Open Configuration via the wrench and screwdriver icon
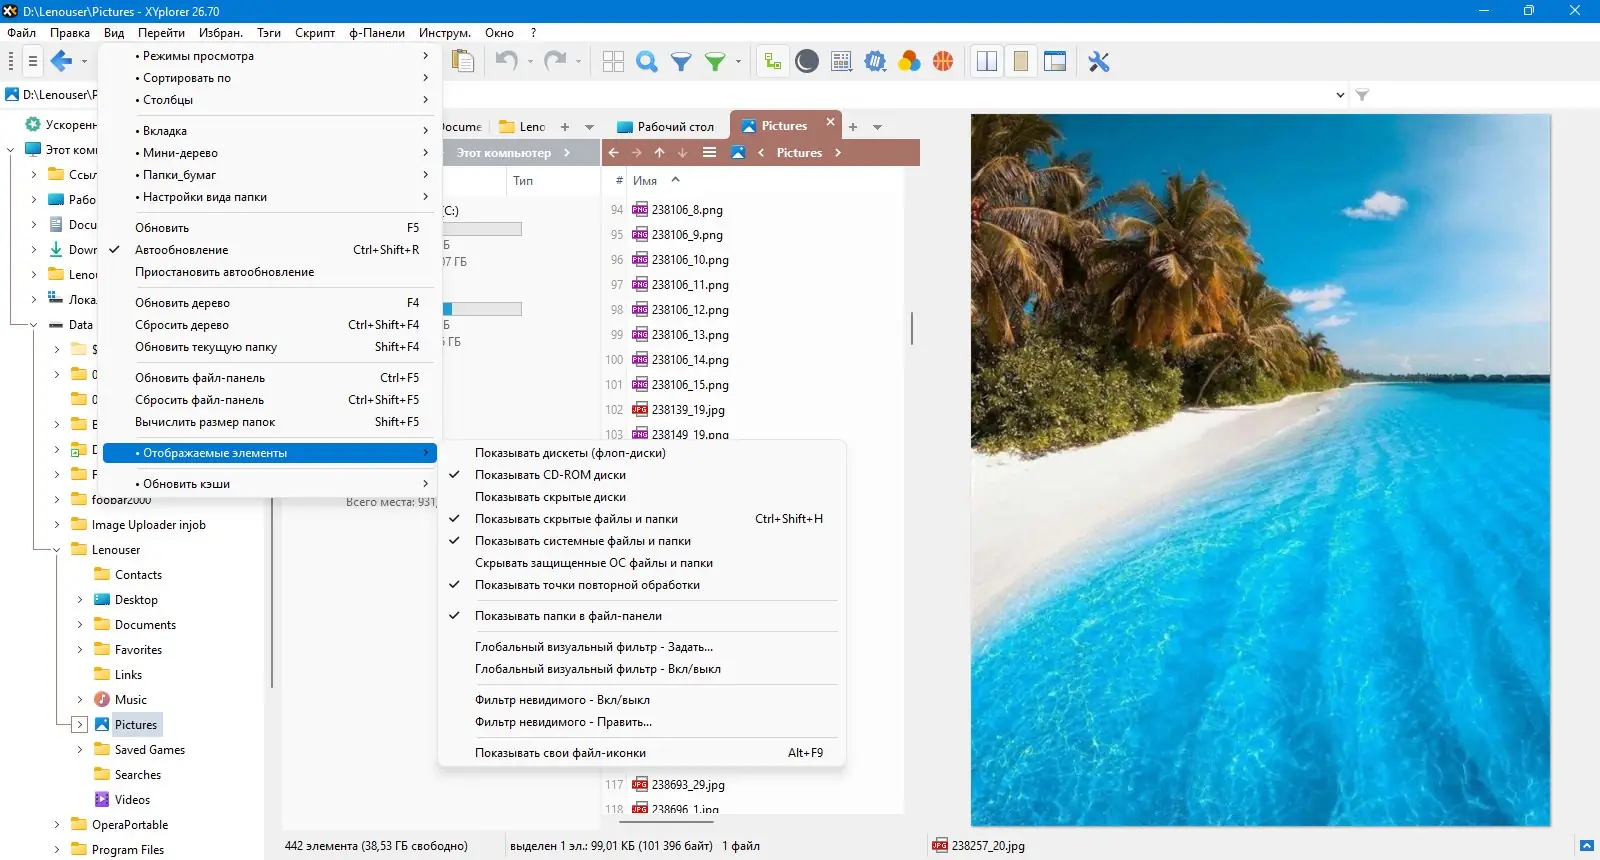Viewport: 1600px width, 860px height. (x=1099, y=61)
